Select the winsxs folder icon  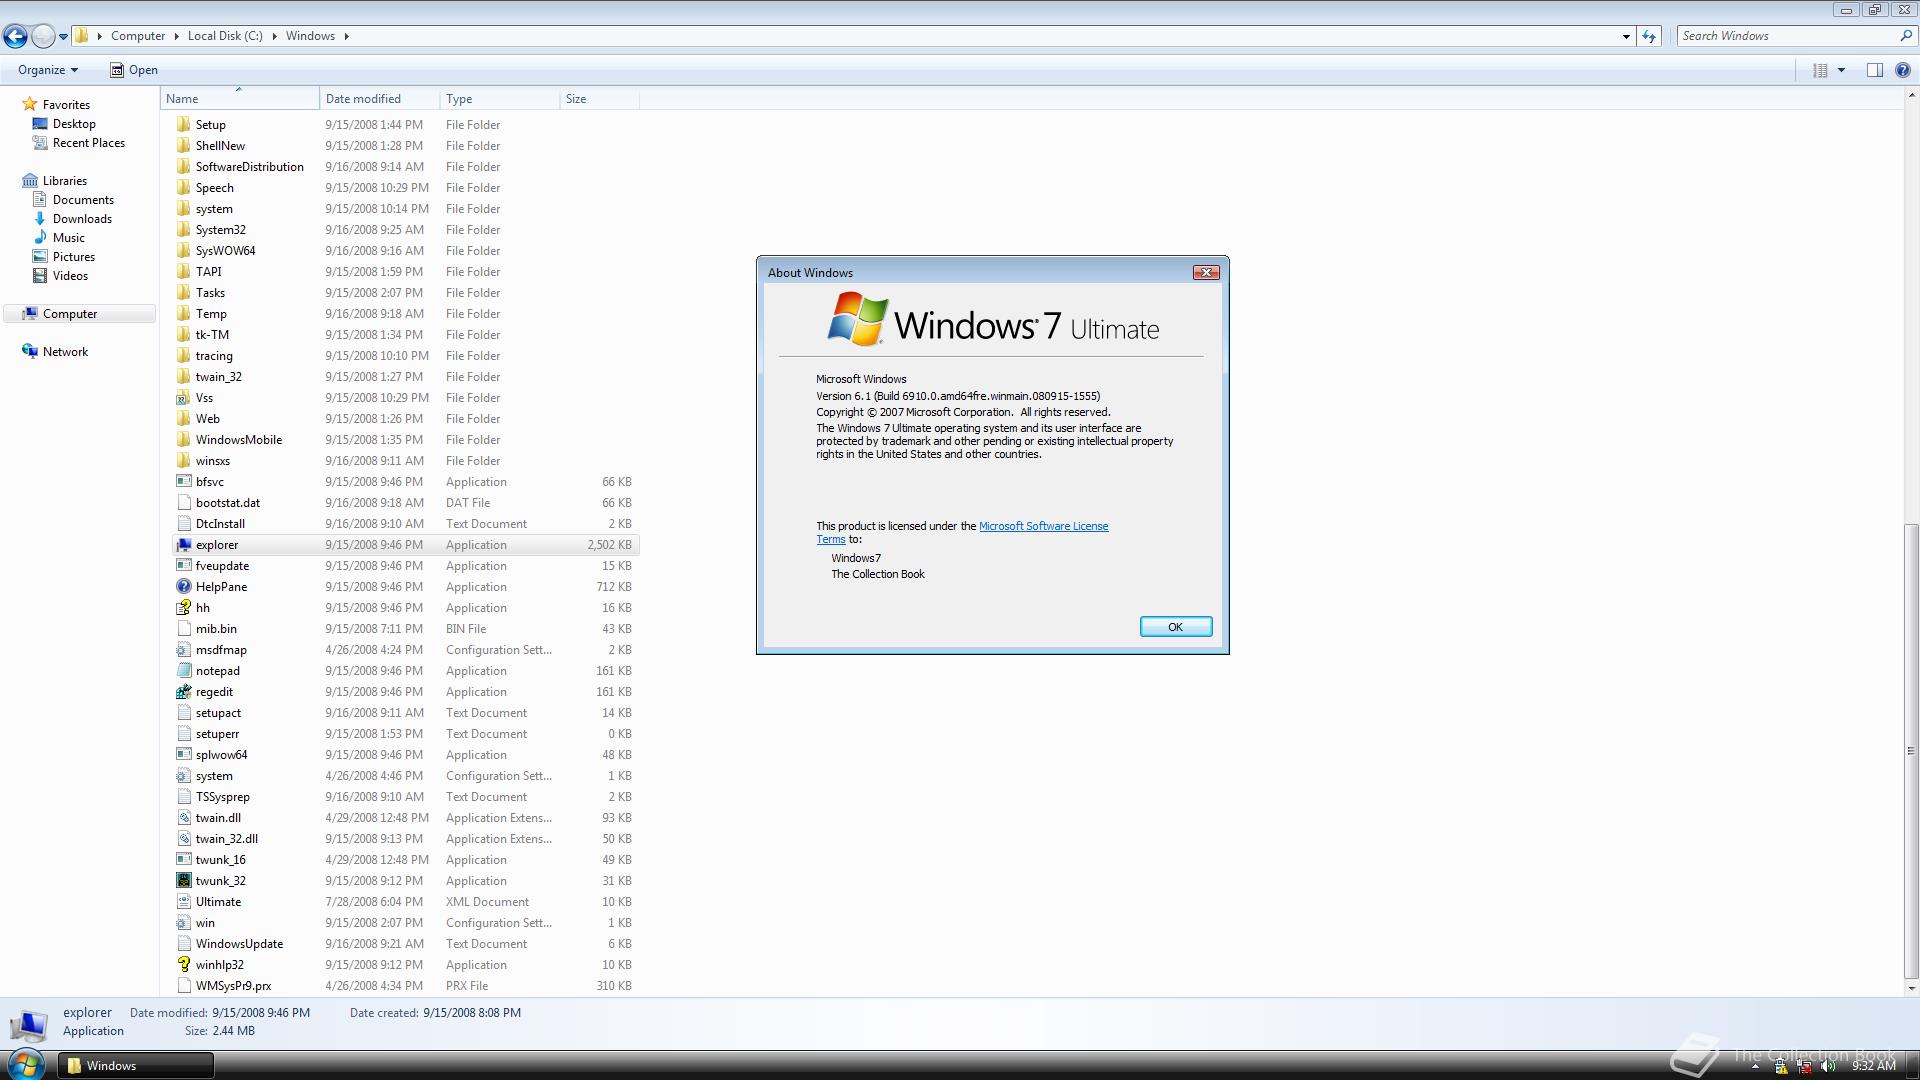183,461
